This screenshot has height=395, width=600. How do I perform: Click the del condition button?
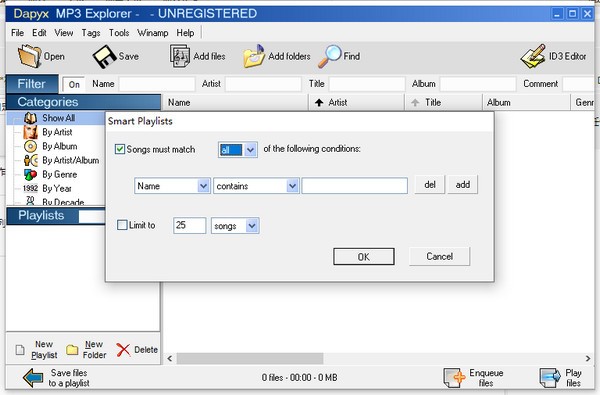click(430, 184)
